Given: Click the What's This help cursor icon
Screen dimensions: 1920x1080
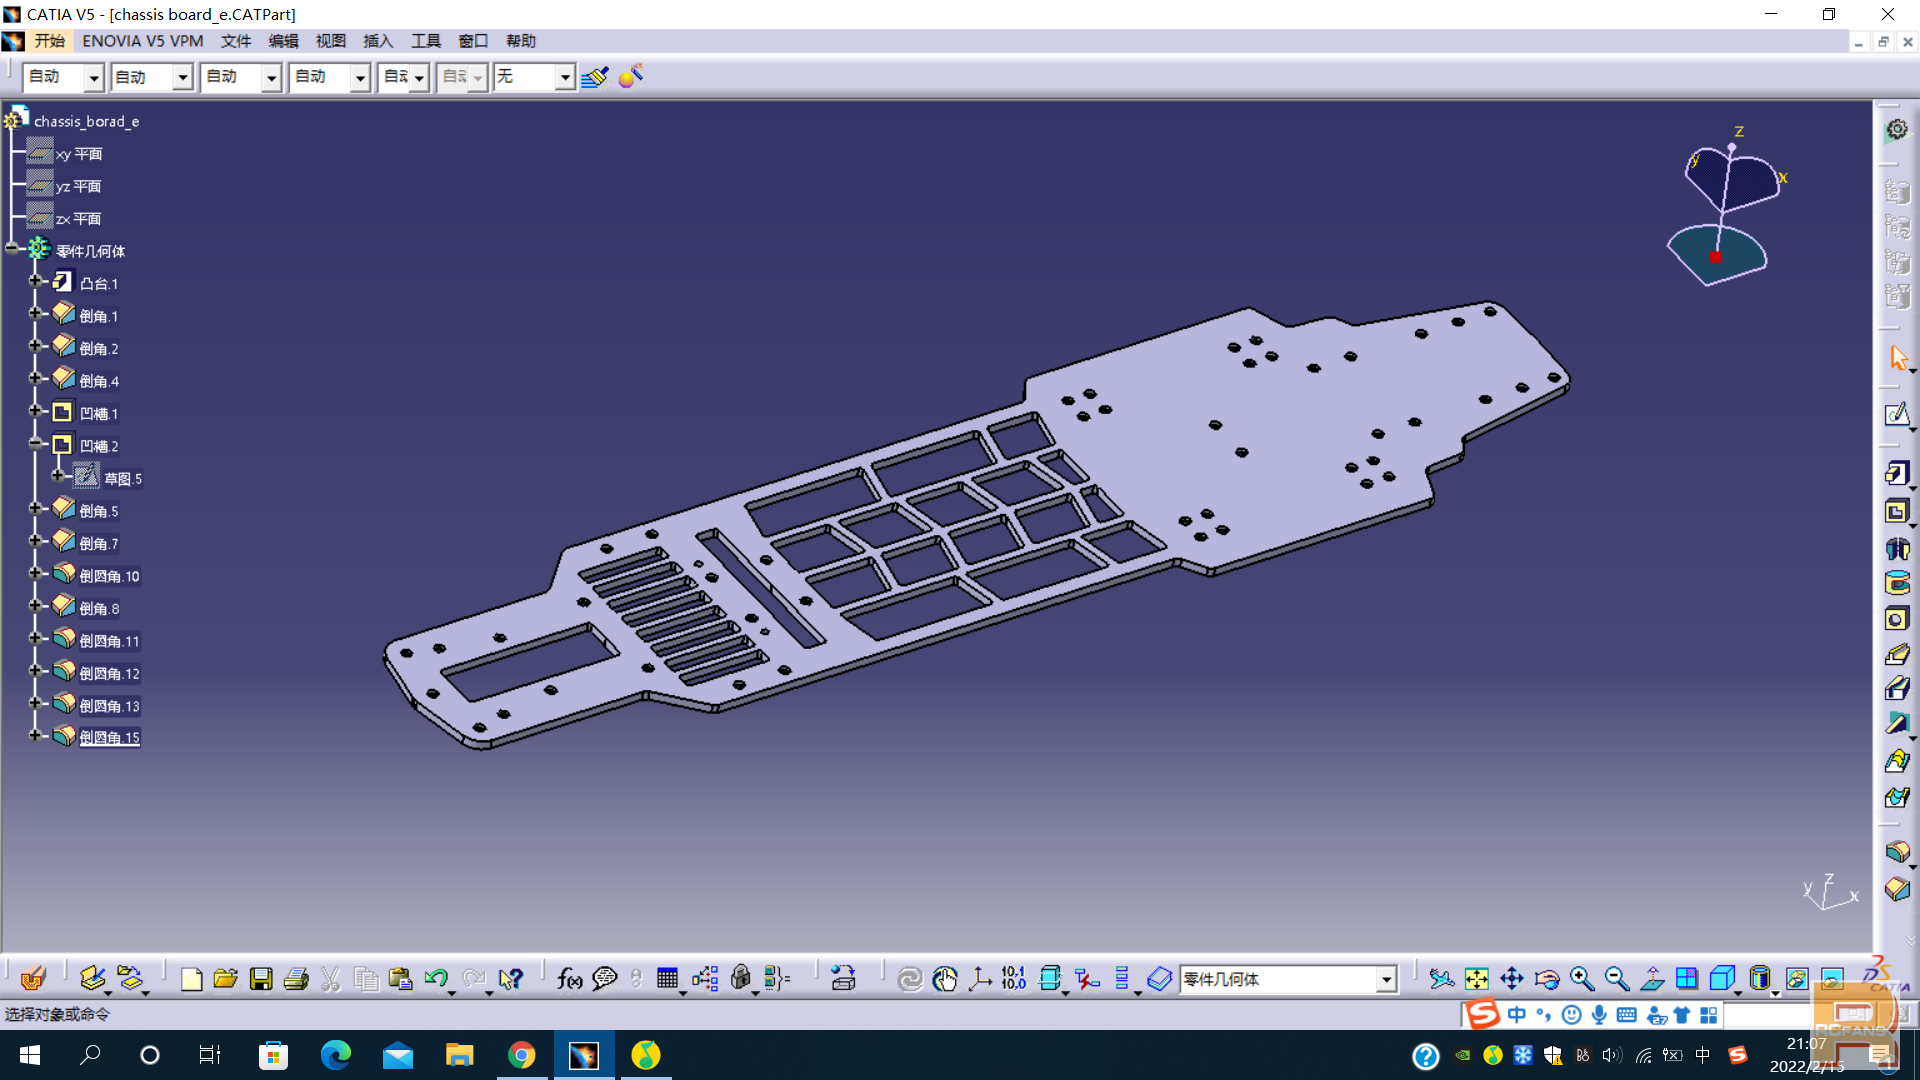Looking at the screenshot, I should (510, 979).
